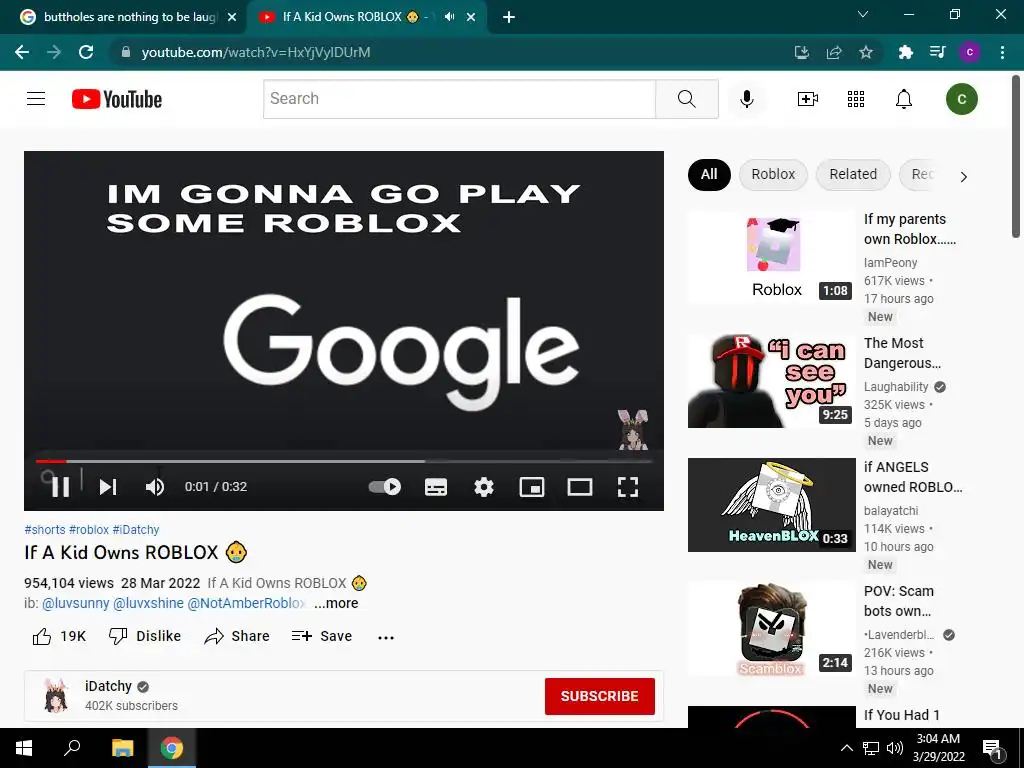Image resolution: width=1024 pixels, height=768 pixels.
Task: Select the Roblox filter chip
Action: coord(773,174)
